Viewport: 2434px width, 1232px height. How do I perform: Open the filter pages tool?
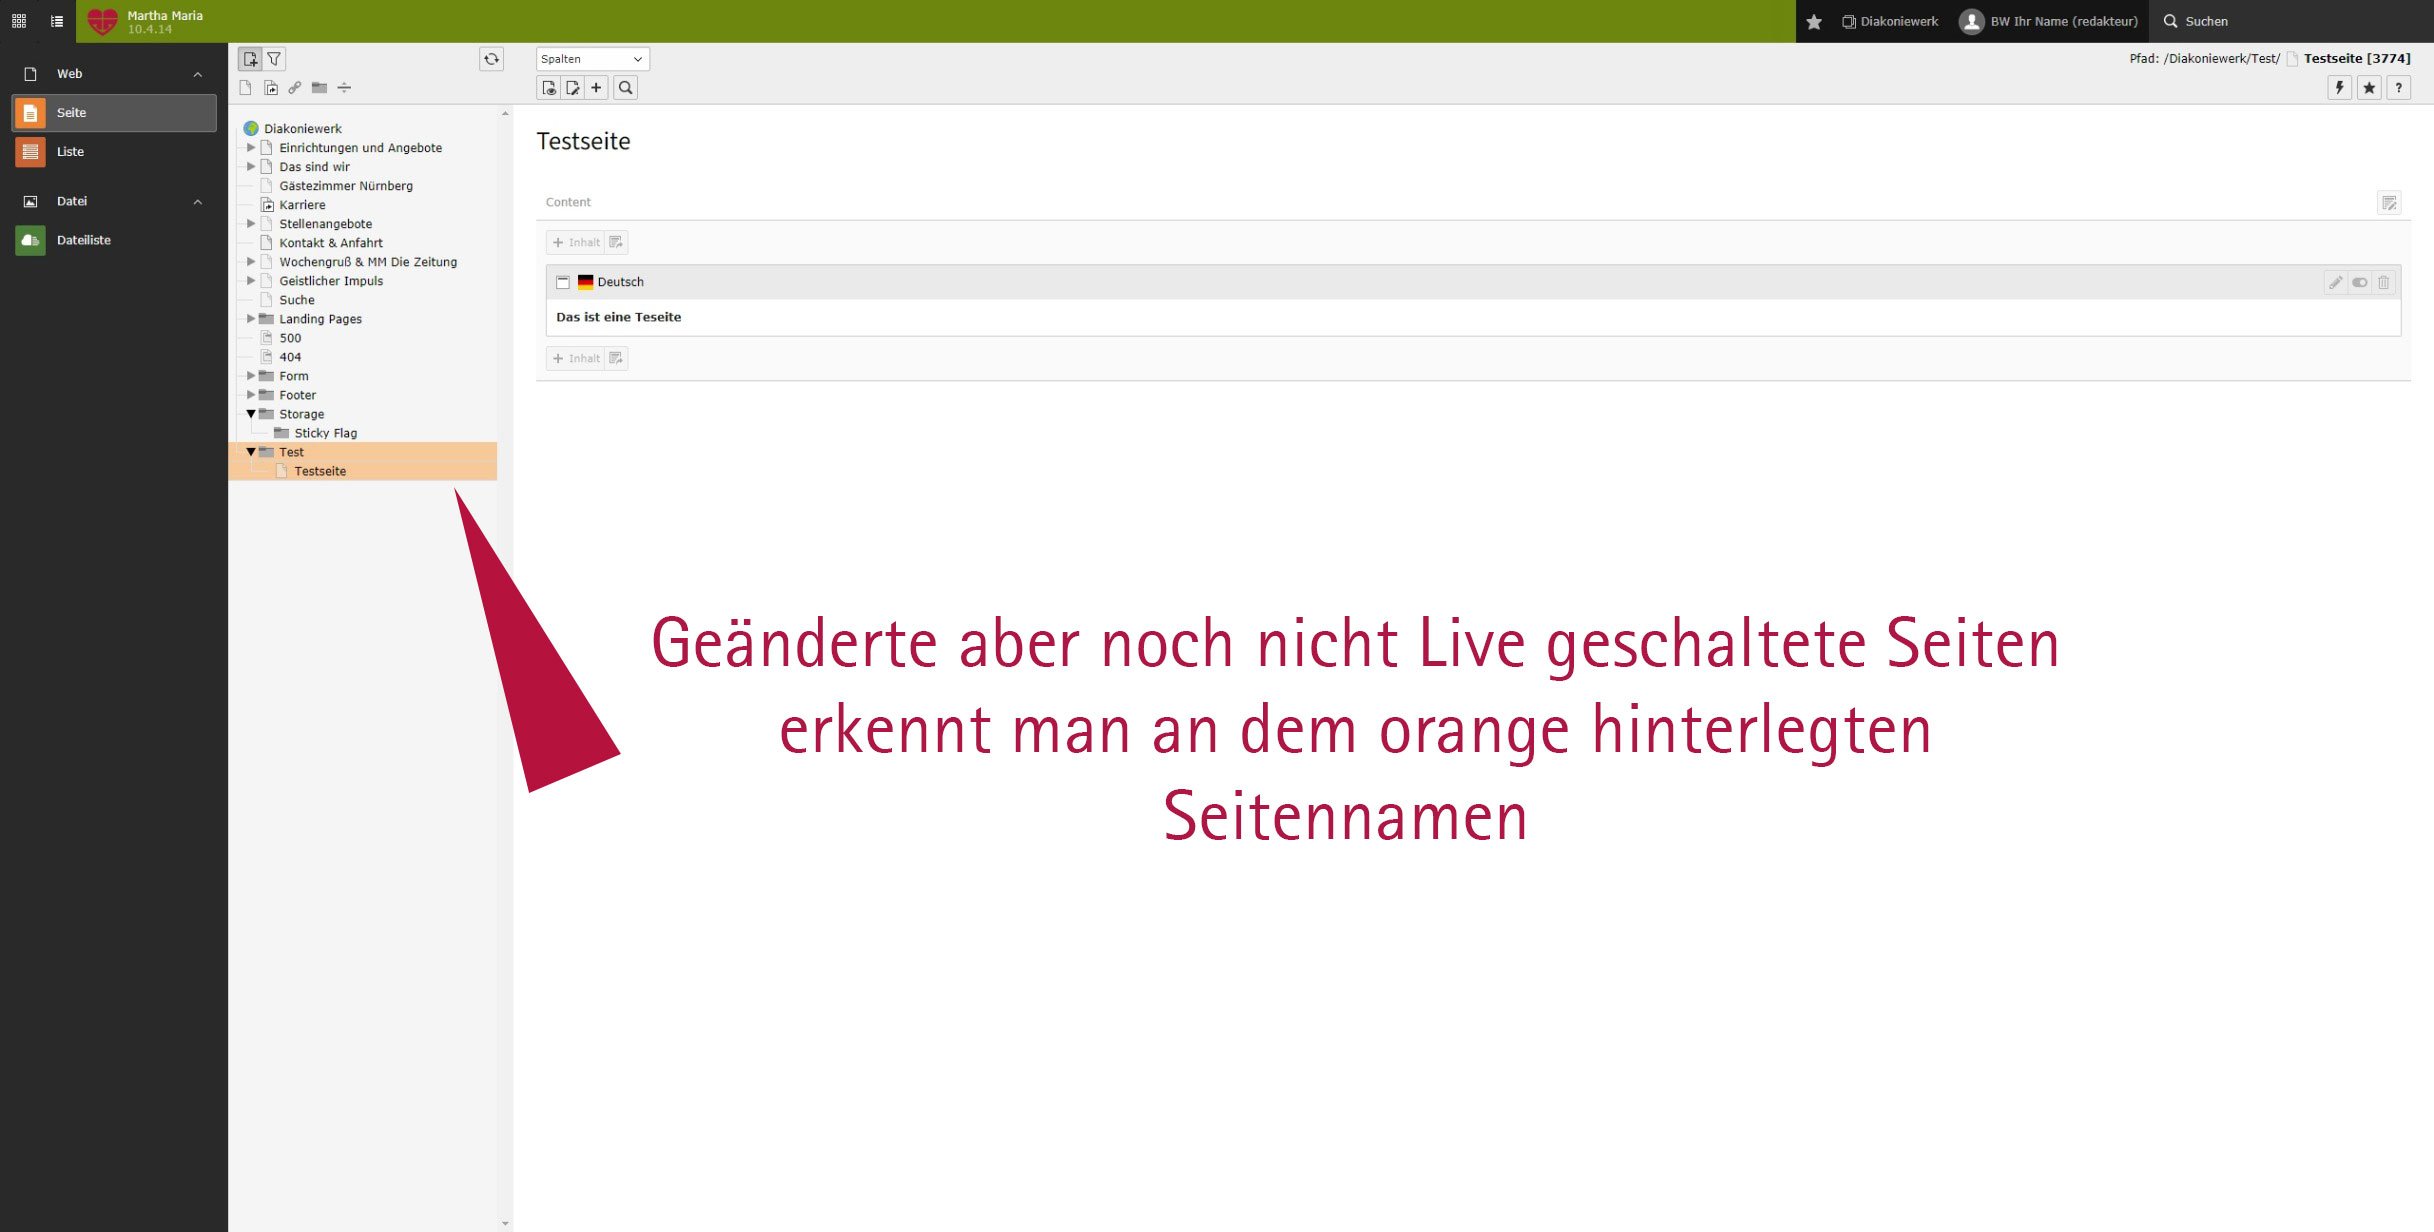[x=273, y=59]
